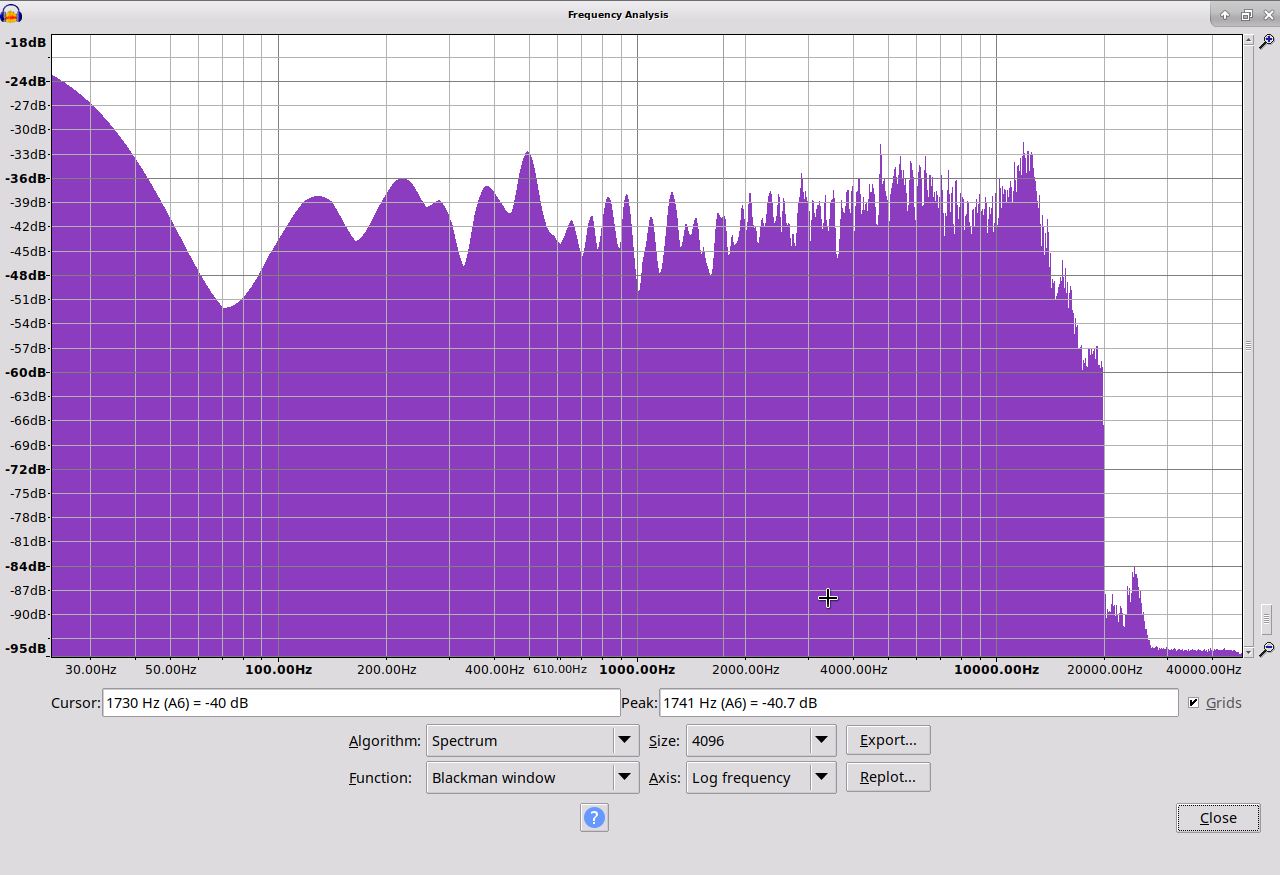Click the Replot... button
This screenshot has height=875, width=1280.
[x=888, y=777]
